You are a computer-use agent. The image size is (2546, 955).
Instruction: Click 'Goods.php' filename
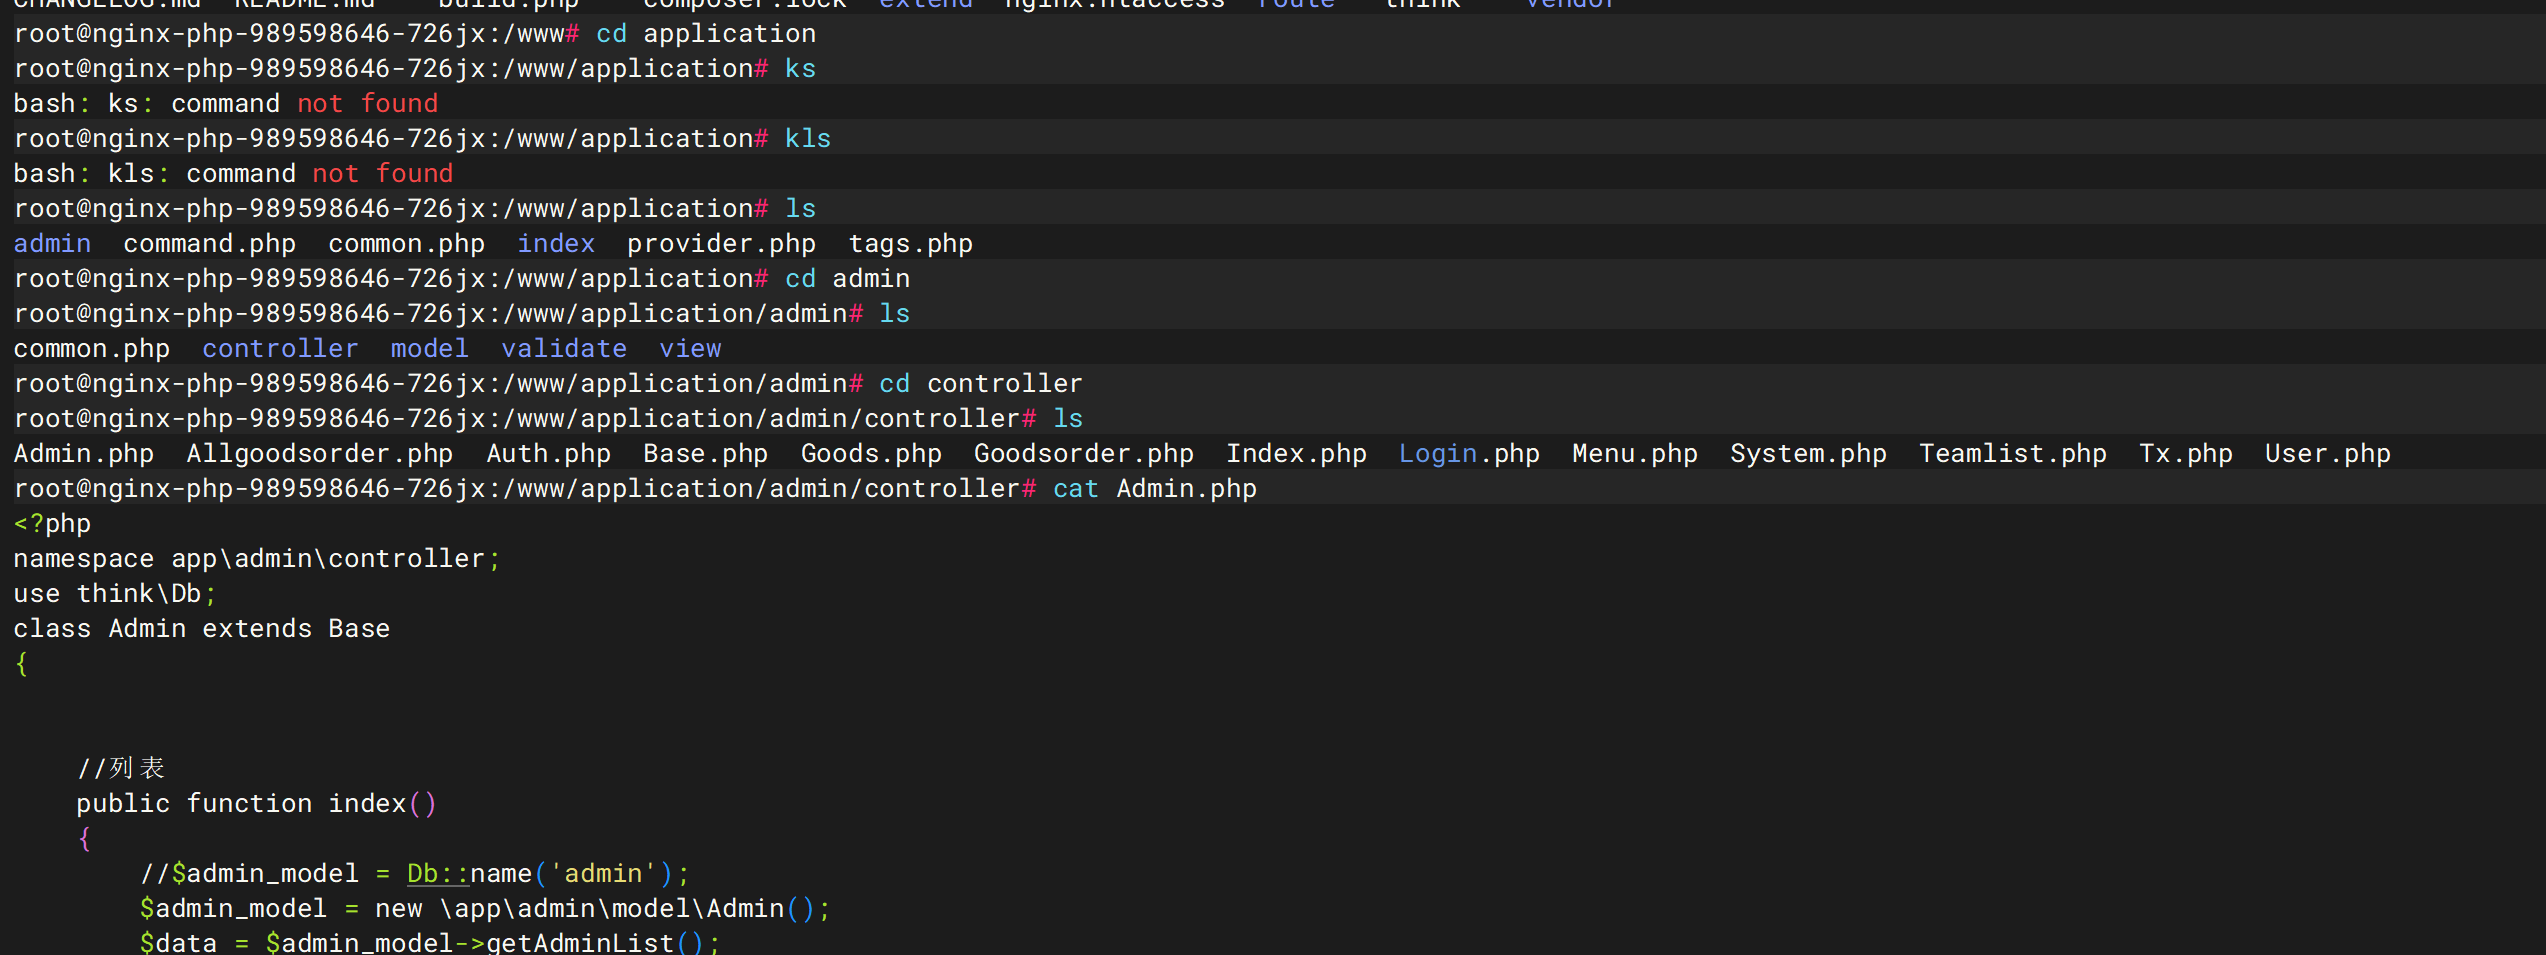871,453
